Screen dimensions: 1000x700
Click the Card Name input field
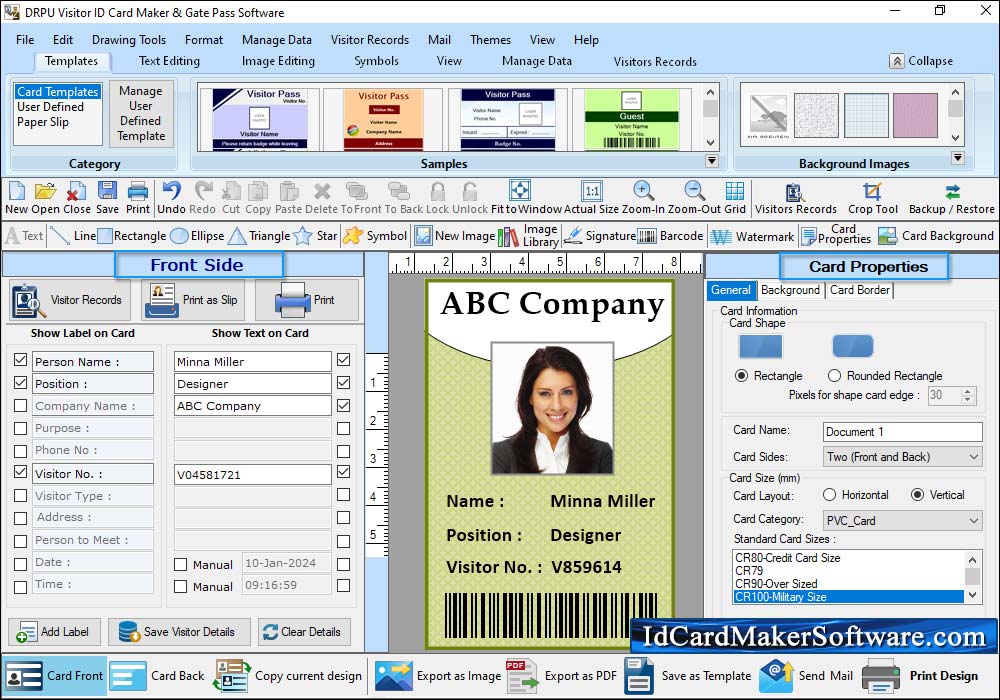[x=902, y=432]
